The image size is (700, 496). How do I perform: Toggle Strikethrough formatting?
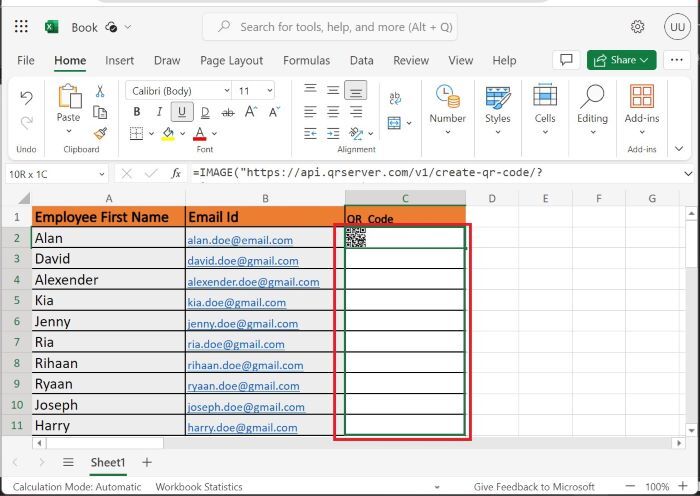[228, 112]
